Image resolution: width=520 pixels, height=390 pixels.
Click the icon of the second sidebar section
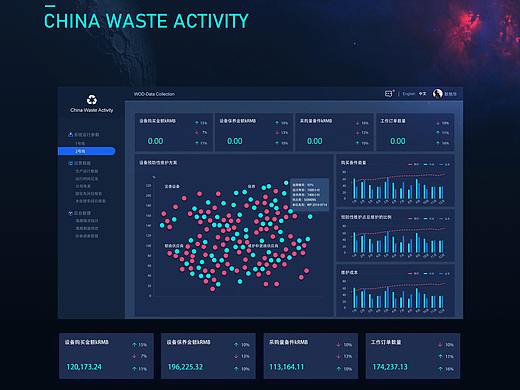coord(70,163)
